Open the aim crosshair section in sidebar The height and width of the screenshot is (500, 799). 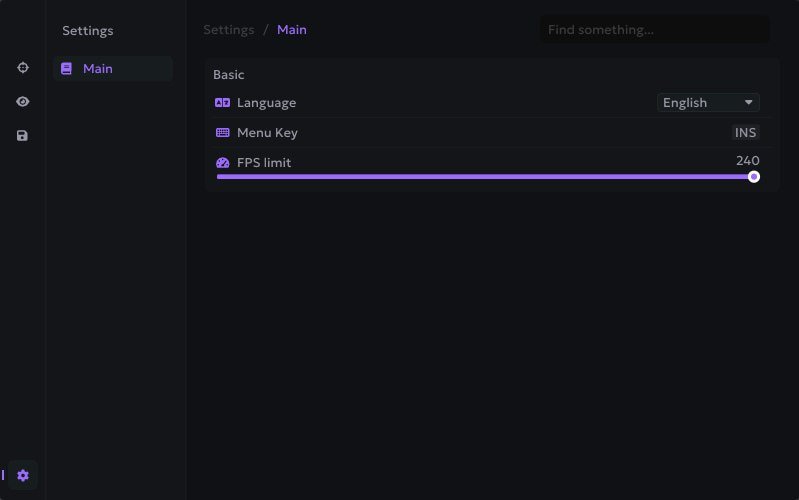tap(23, 68)
